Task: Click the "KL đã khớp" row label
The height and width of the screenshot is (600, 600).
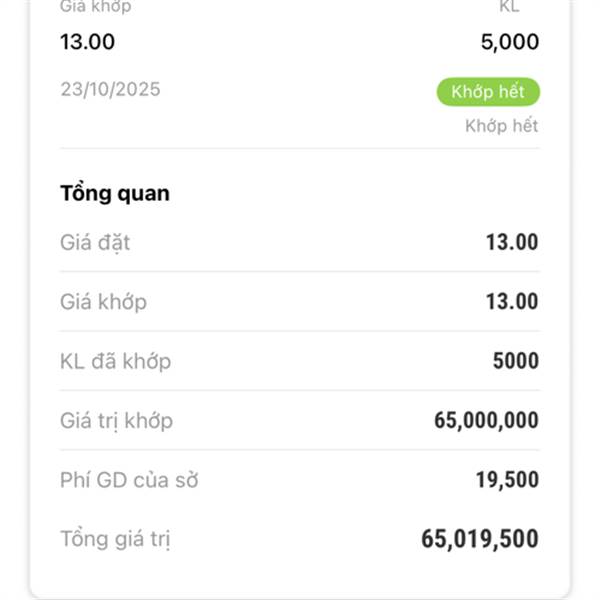Action: (x=115, y=361)
